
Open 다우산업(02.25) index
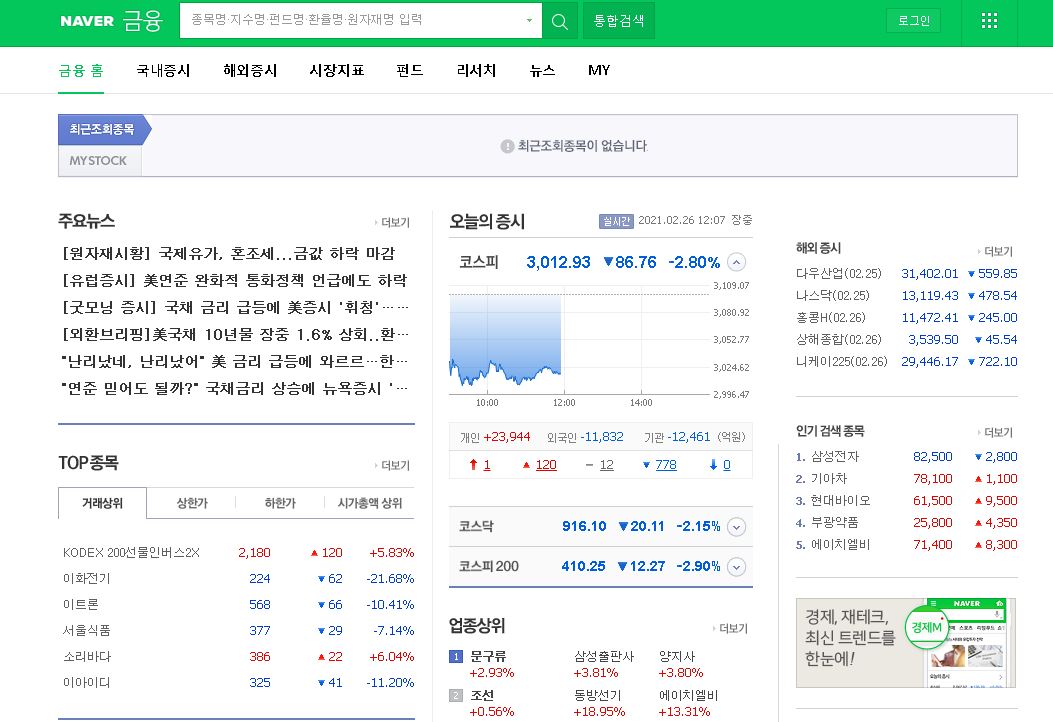click(x=839, y=273)
